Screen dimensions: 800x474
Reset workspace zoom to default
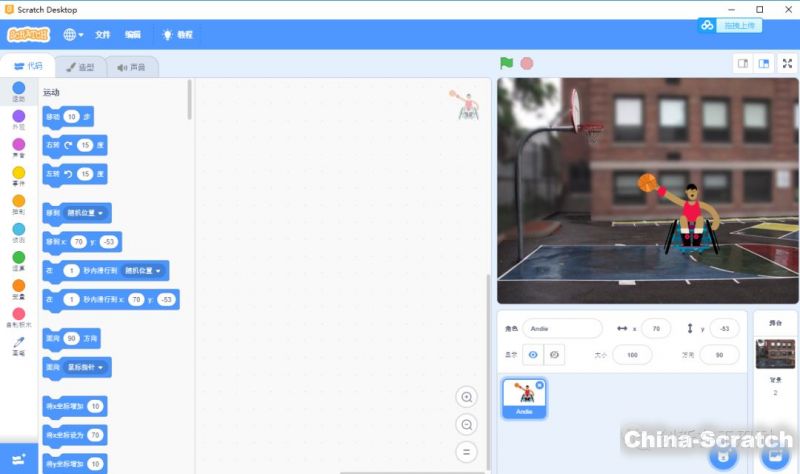[x=466, y=451]
